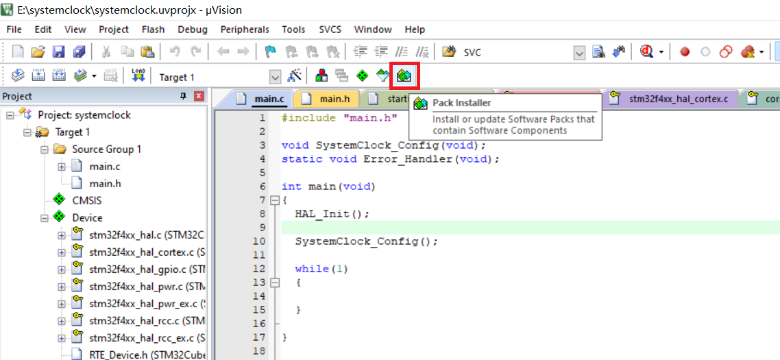
Task: Click the Manage Run-Time Environment green diamond icon
Action: [x=362, y=76]
